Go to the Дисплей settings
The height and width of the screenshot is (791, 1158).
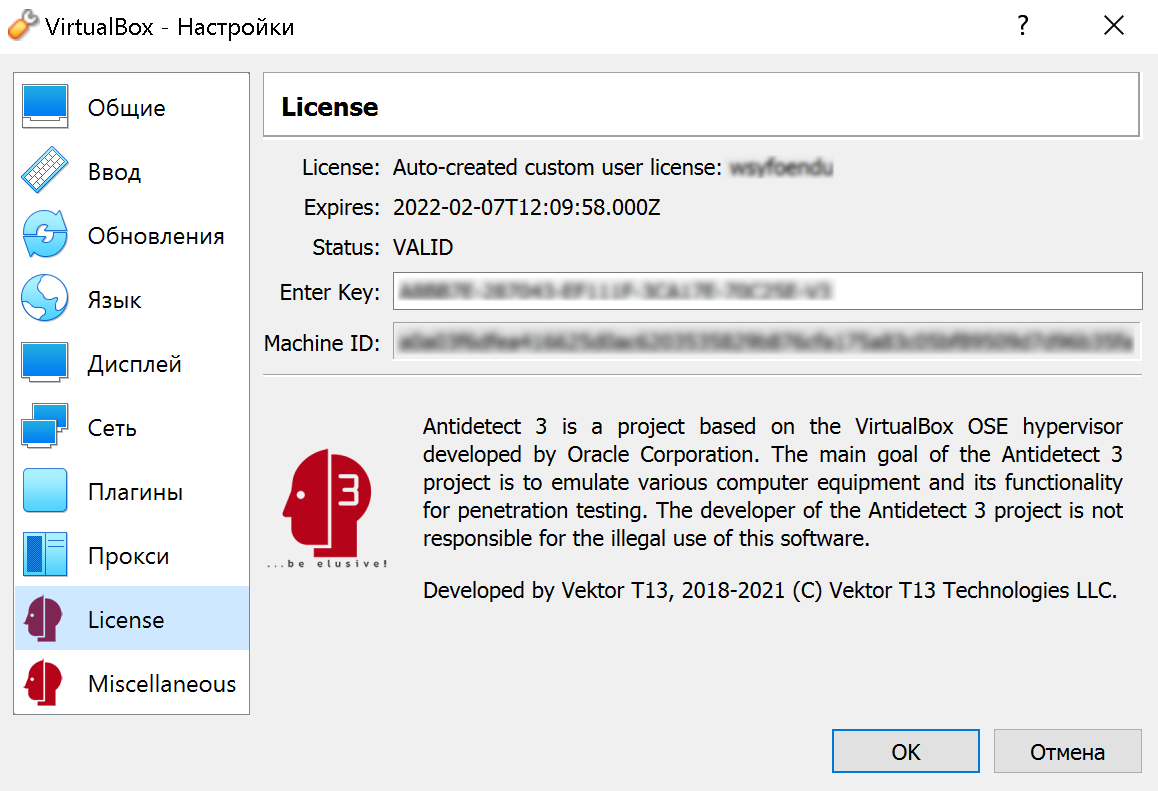pyautogui.click(x=132, y=363)
